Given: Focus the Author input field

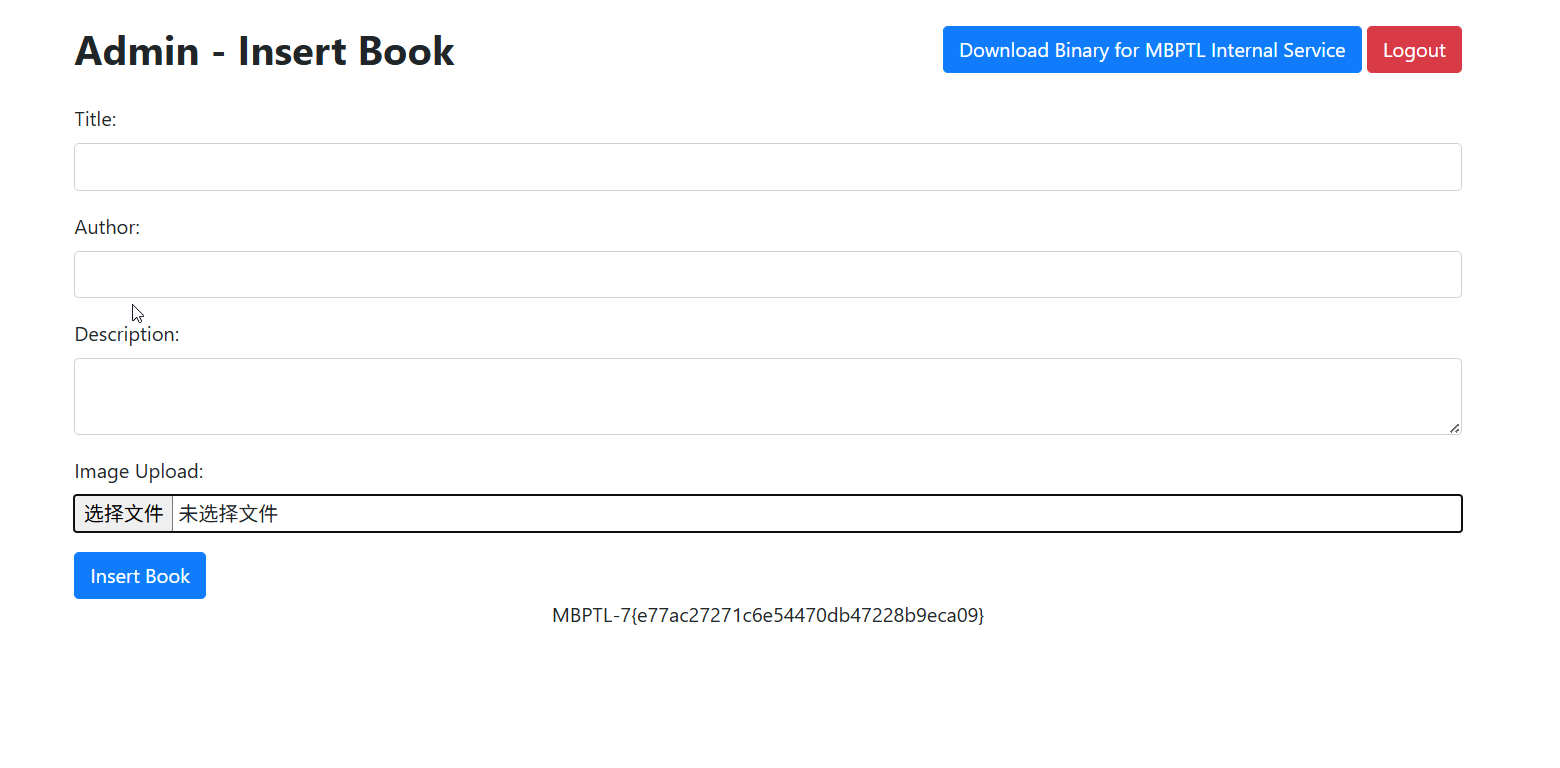Looking at the screenshot, I should [x=767, y=274].
